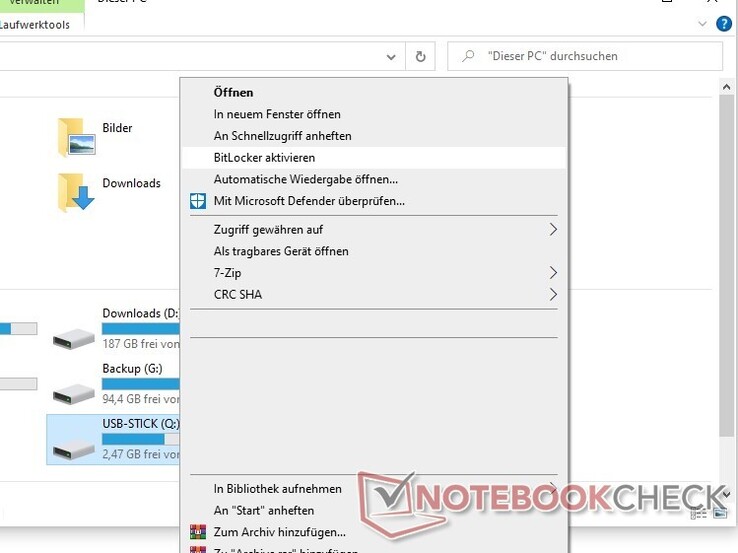This screenshot has width=738, height=553.
Task: Choose Als tragbares Gerät öffnen
Action: (x=374, y=251)
